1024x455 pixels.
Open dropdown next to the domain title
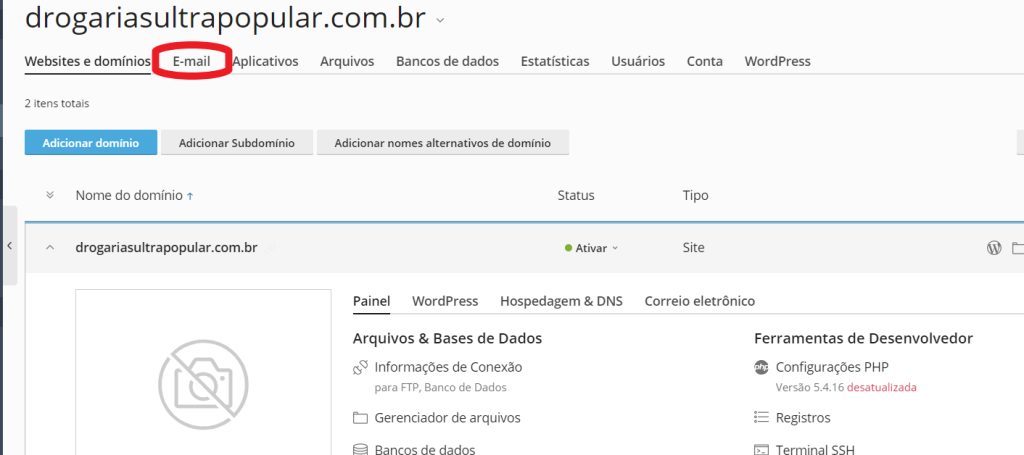pyautogui.click(x=440, y=20)
